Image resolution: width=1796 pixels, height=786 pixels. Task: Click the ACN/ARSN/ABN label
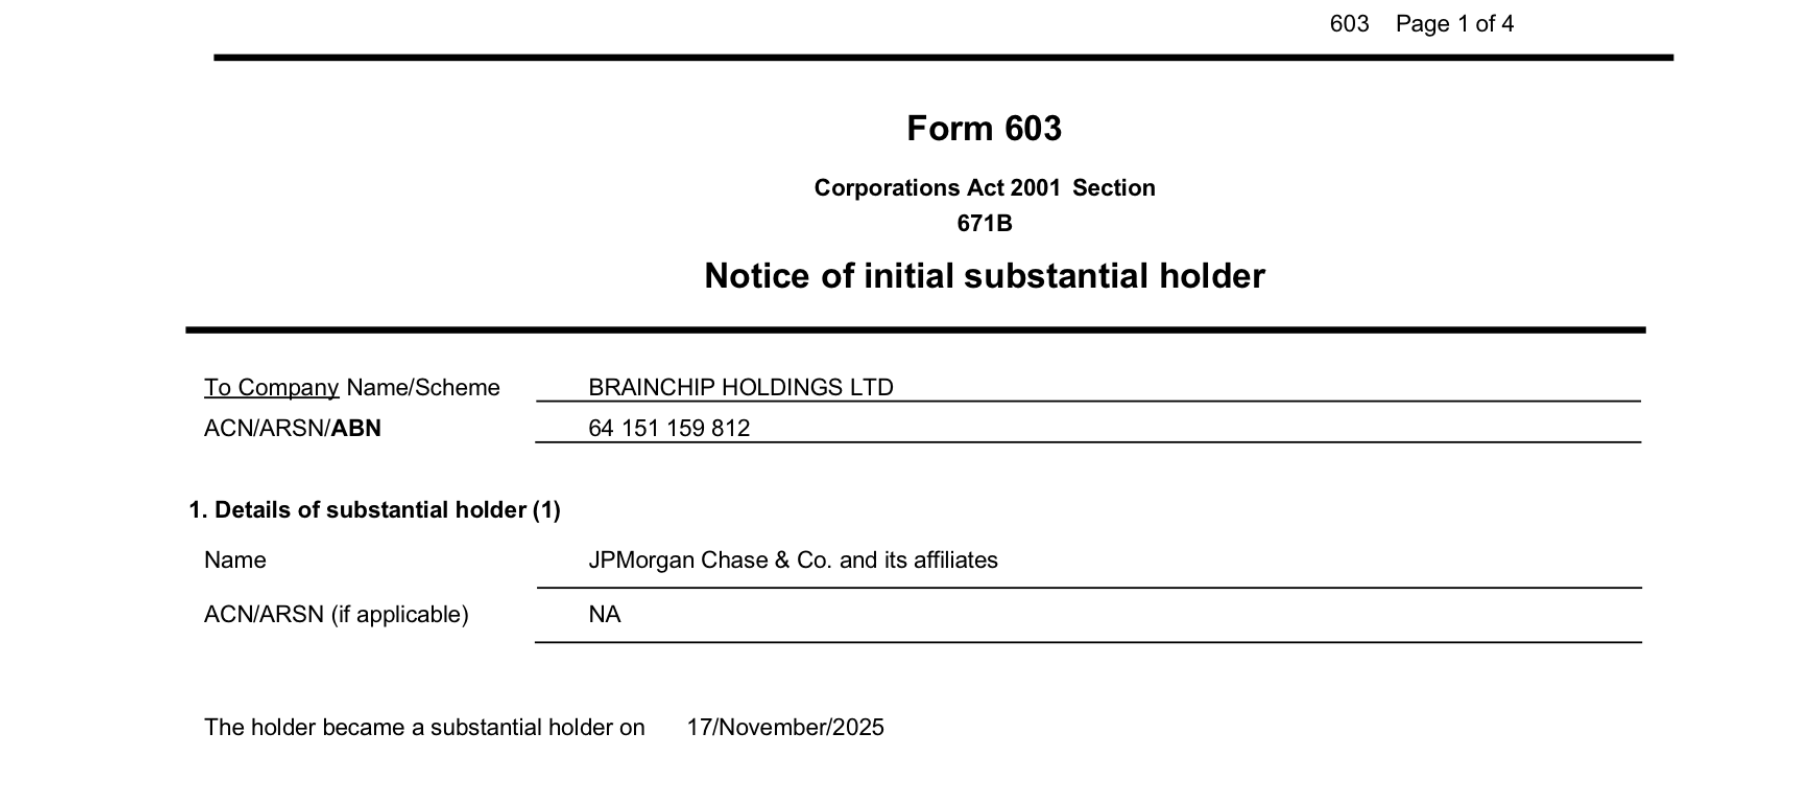click(292, 429)
